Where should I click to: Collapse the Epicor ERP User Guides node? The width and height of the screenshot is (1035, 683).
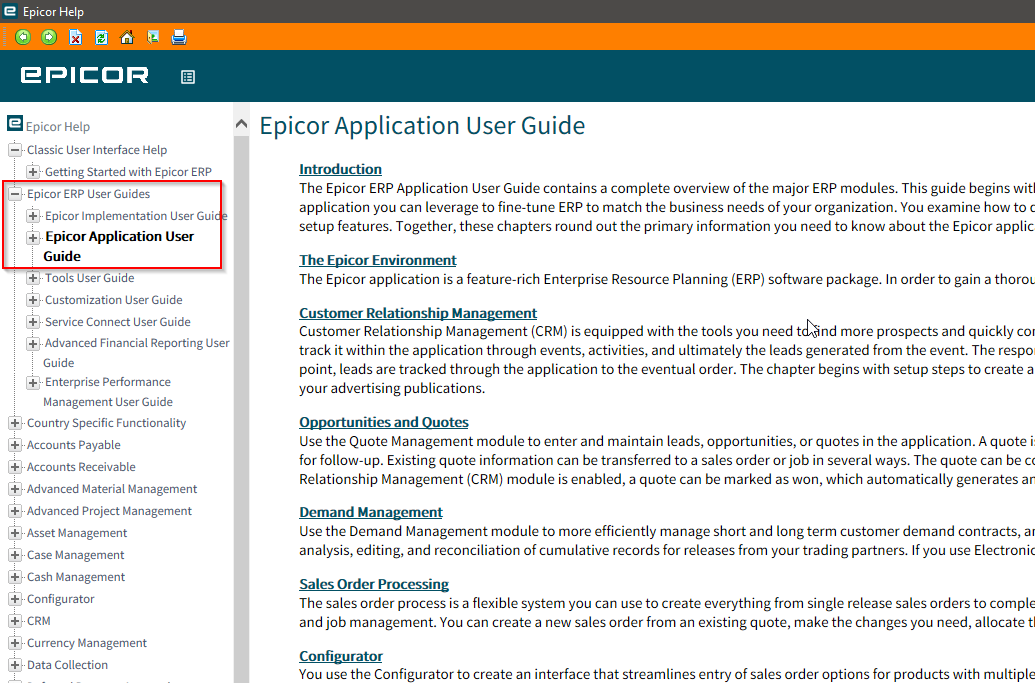pos(15,194)
